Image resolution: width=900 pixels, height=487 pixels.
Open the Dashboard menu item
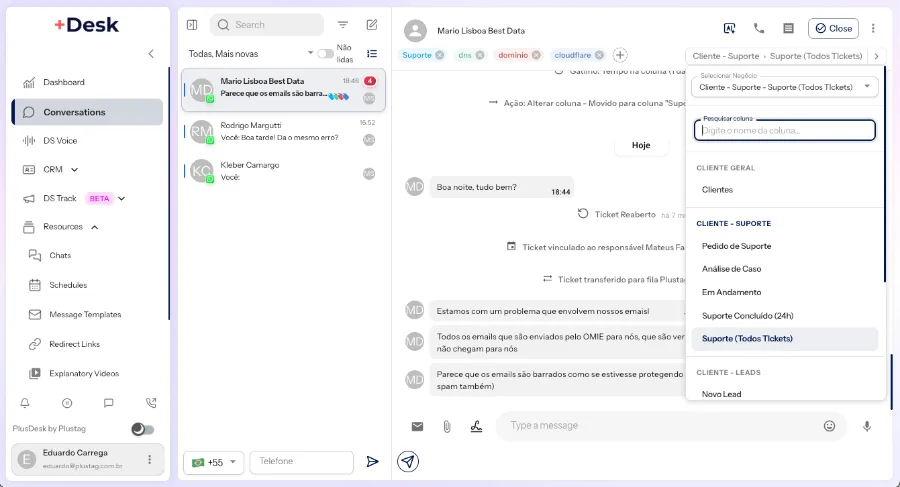(64, 82)
